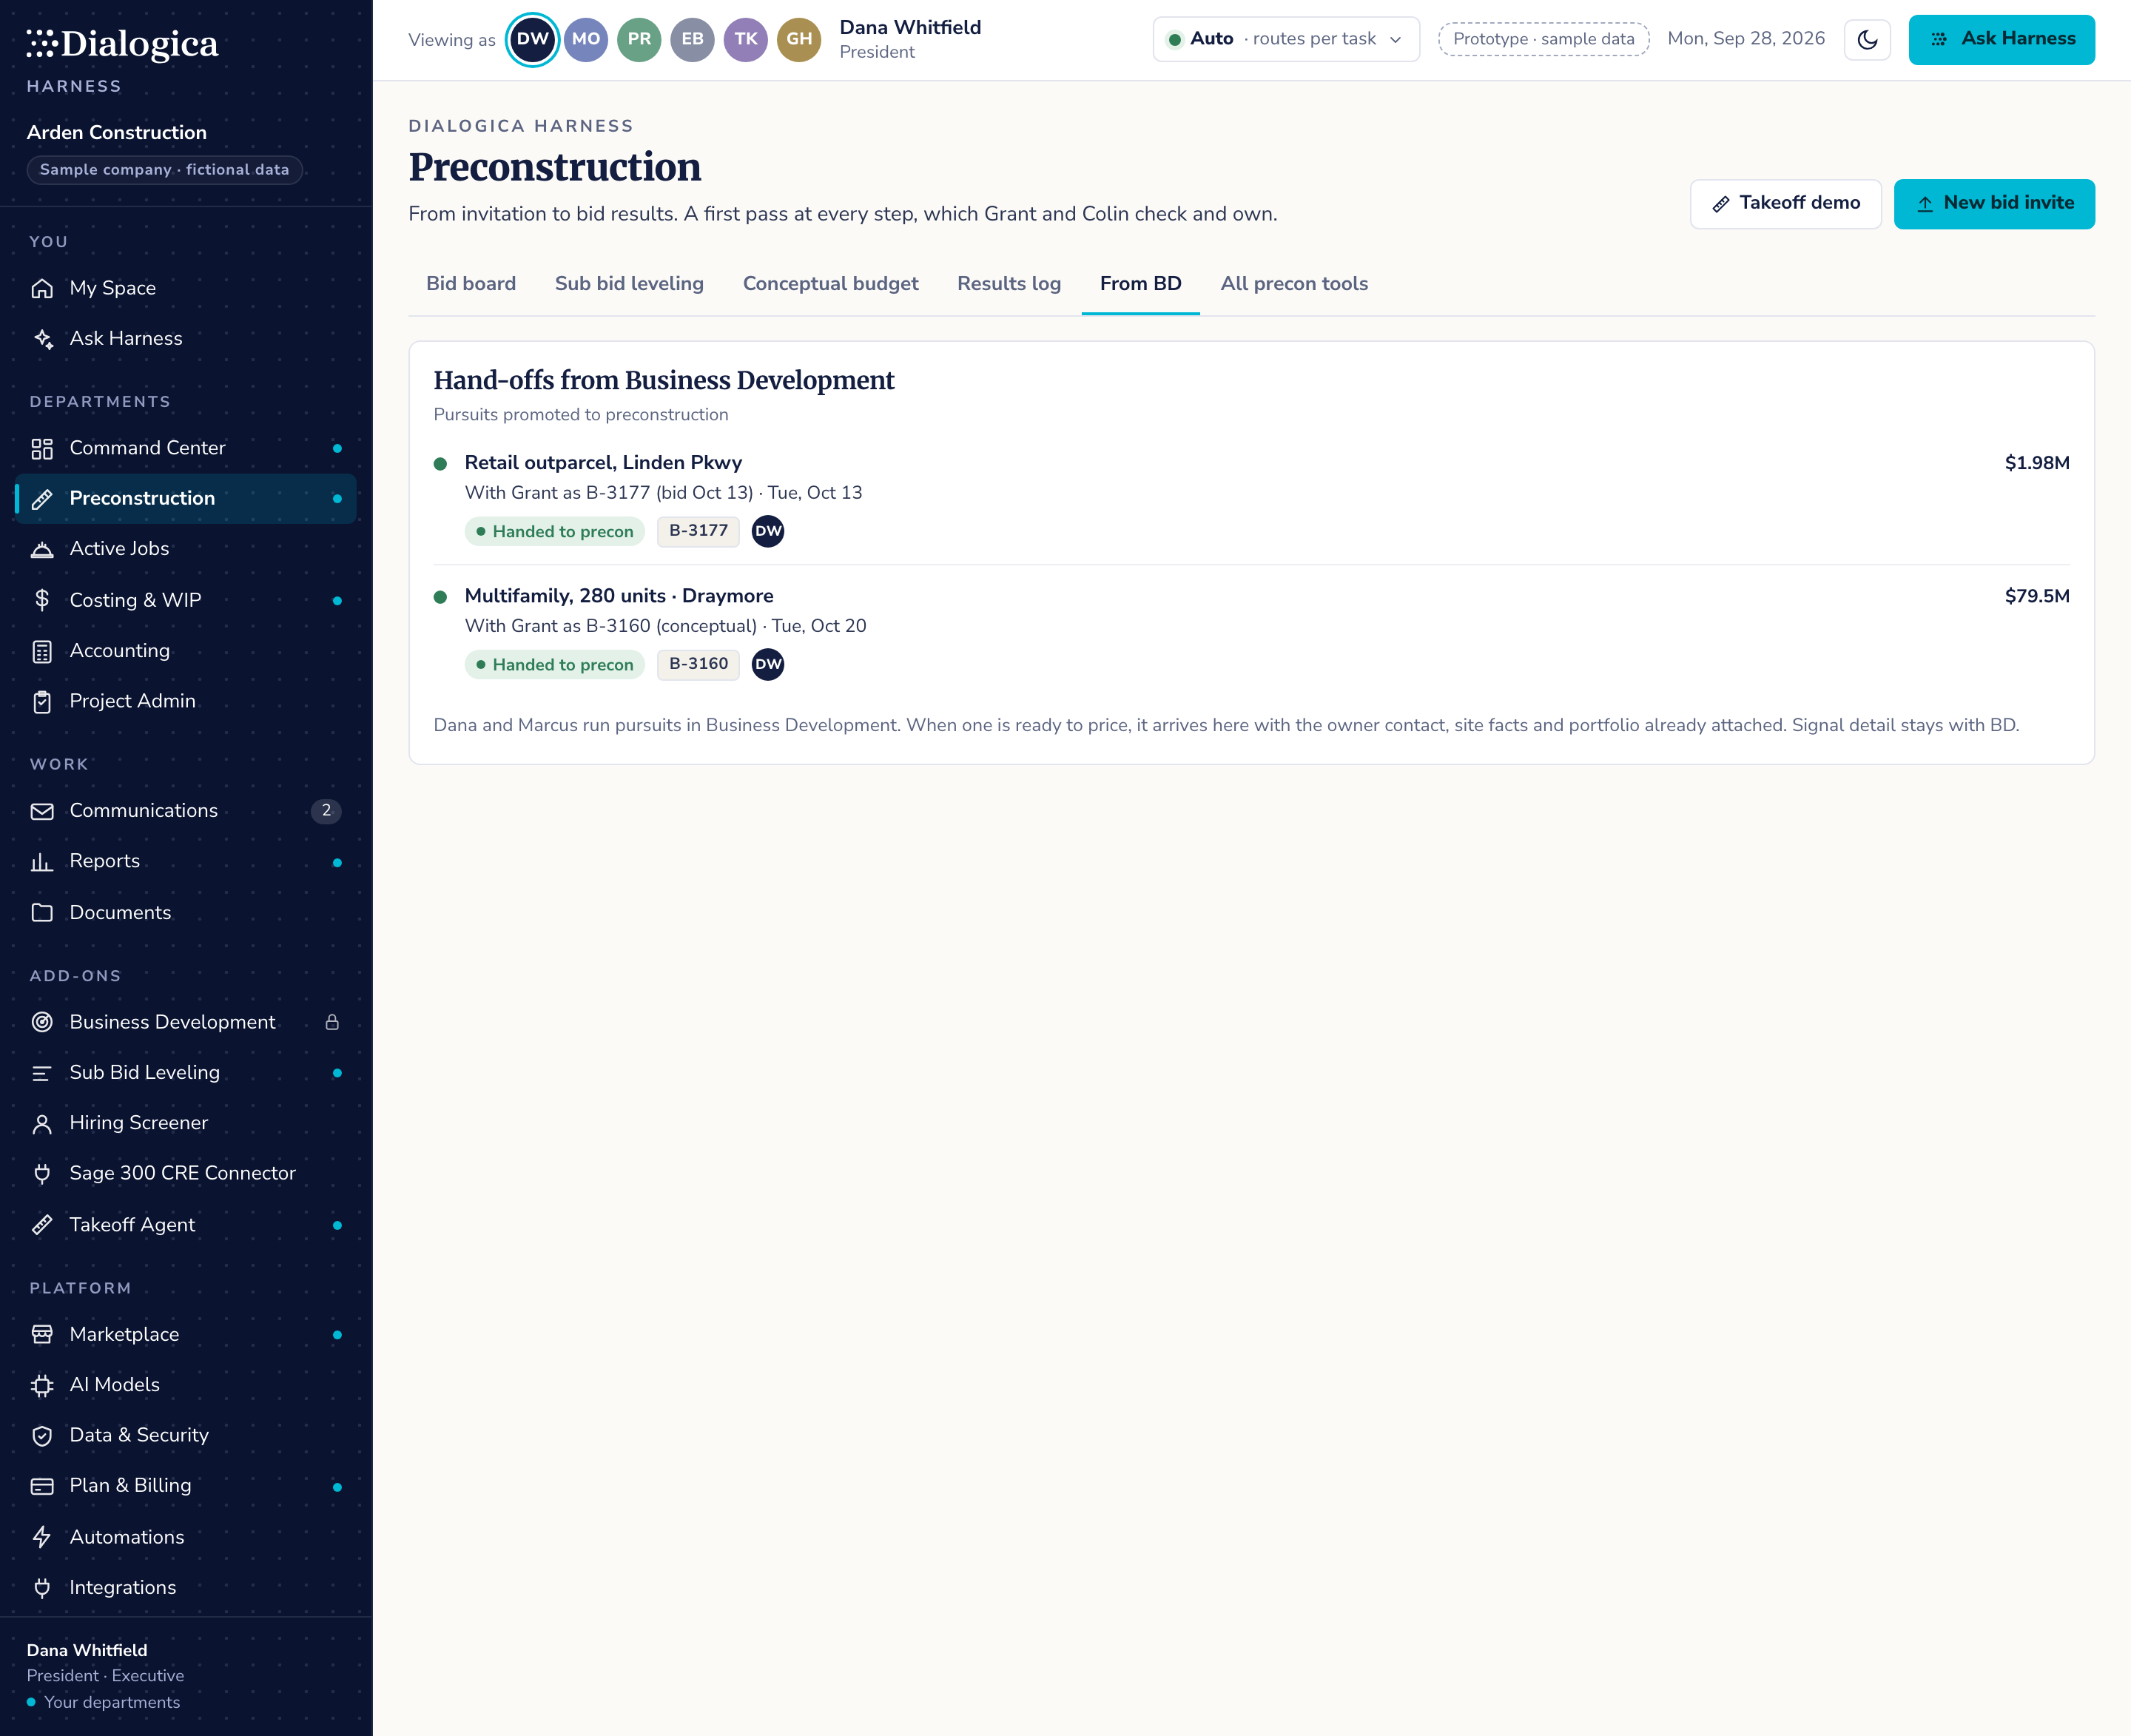Click the B-3177 bid tag

click(x=698, y=531)
